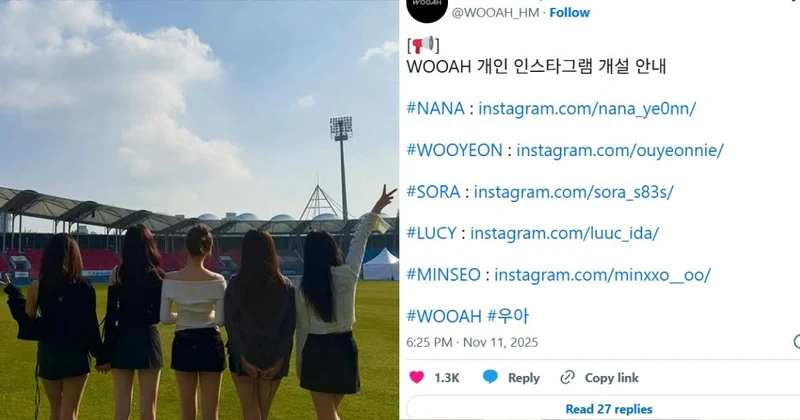The height and width of the screenshot is (420, 800).
Task: Open the #우아 hashtag
Action: pyautogui.click(x=508, y=316)
